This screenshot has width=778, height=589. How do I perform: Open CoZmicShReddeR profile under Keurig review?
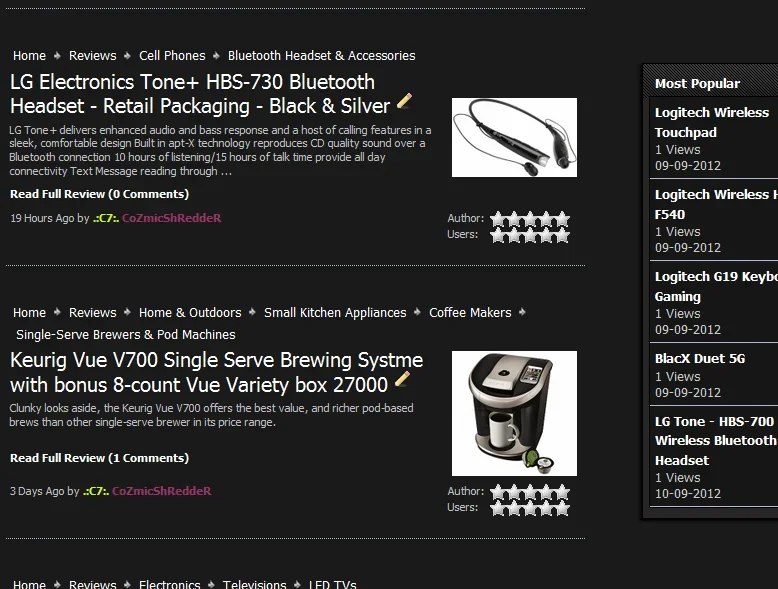click(x=162, y=491)
